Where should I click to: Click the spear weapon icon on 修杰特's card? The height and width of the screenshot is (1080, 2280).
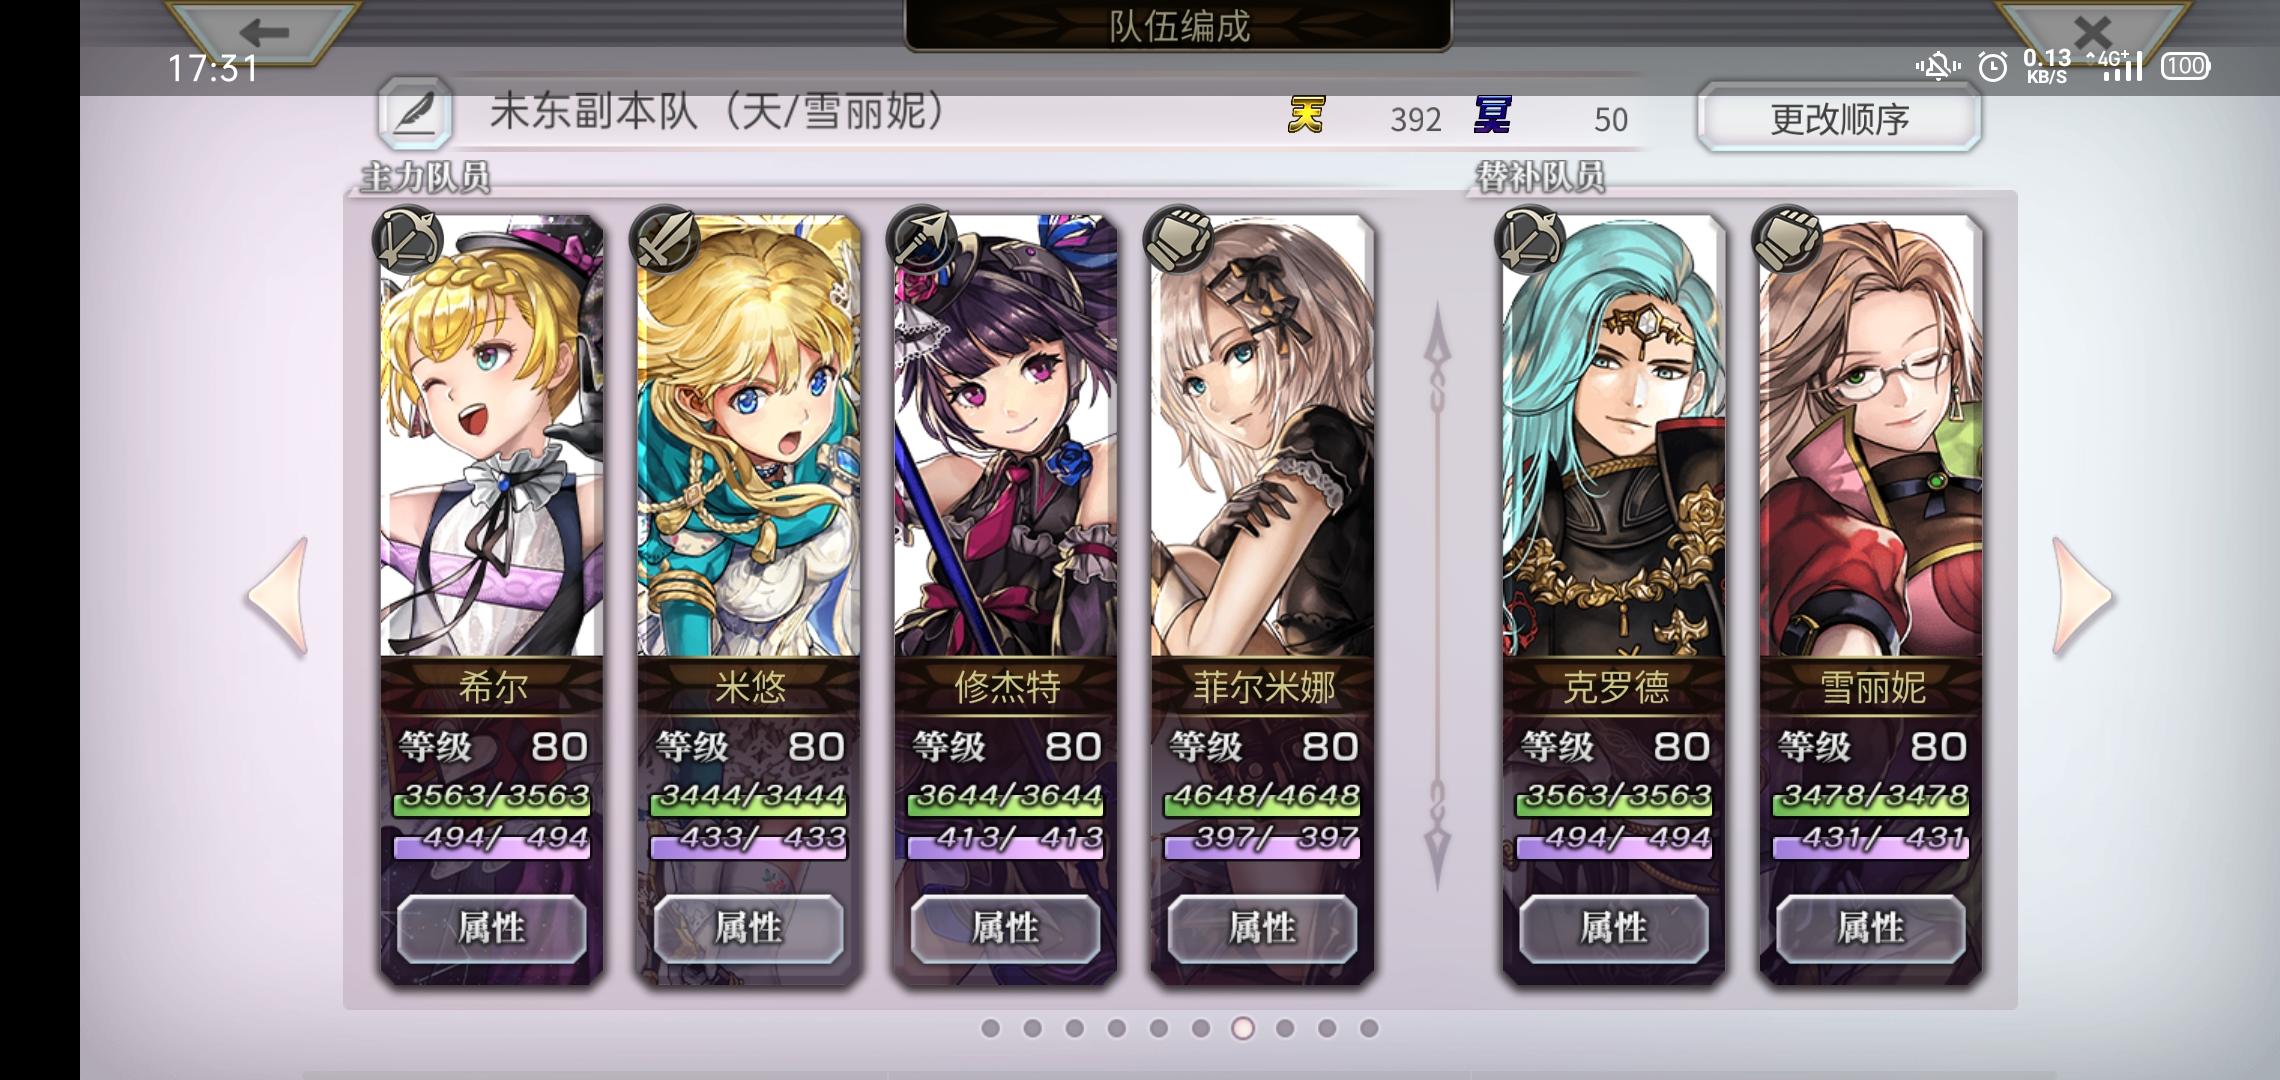coord(921,239)
